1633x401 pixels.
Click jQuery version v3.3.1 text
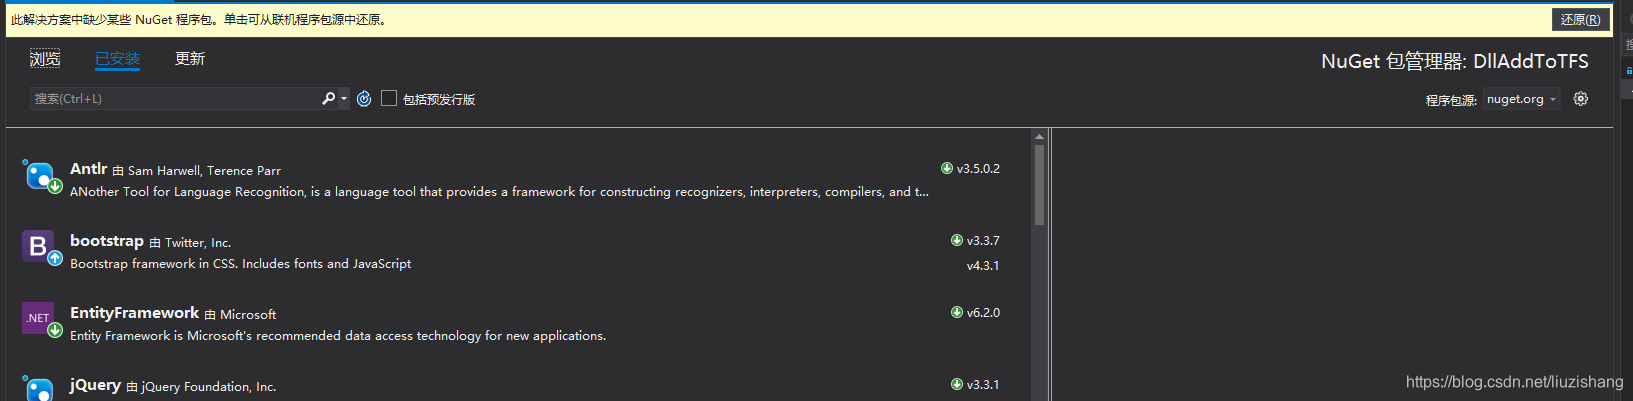click(x=983, y=384)
